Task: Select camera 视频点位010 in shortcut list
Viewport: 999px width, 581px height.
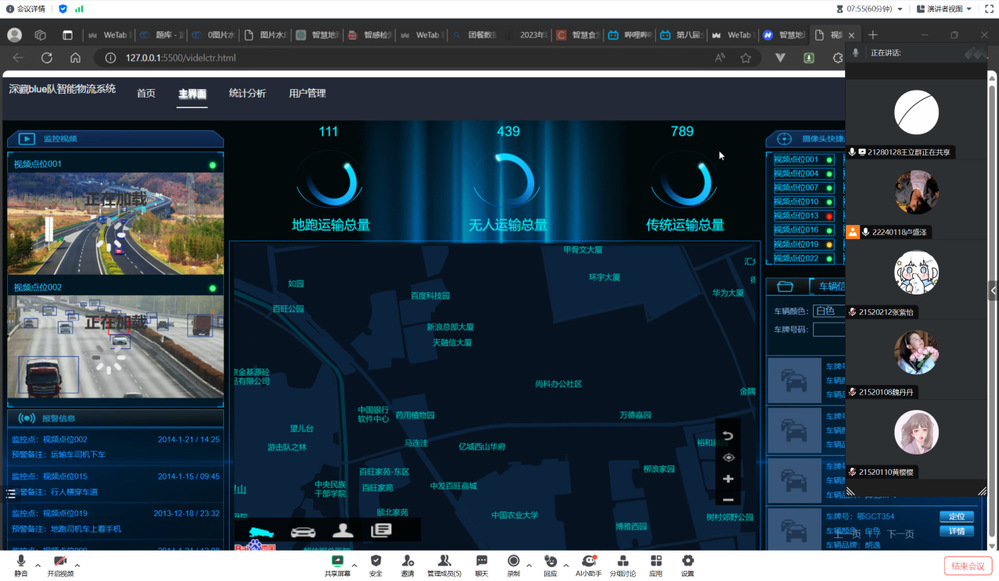Action: [x=803, y=201]
